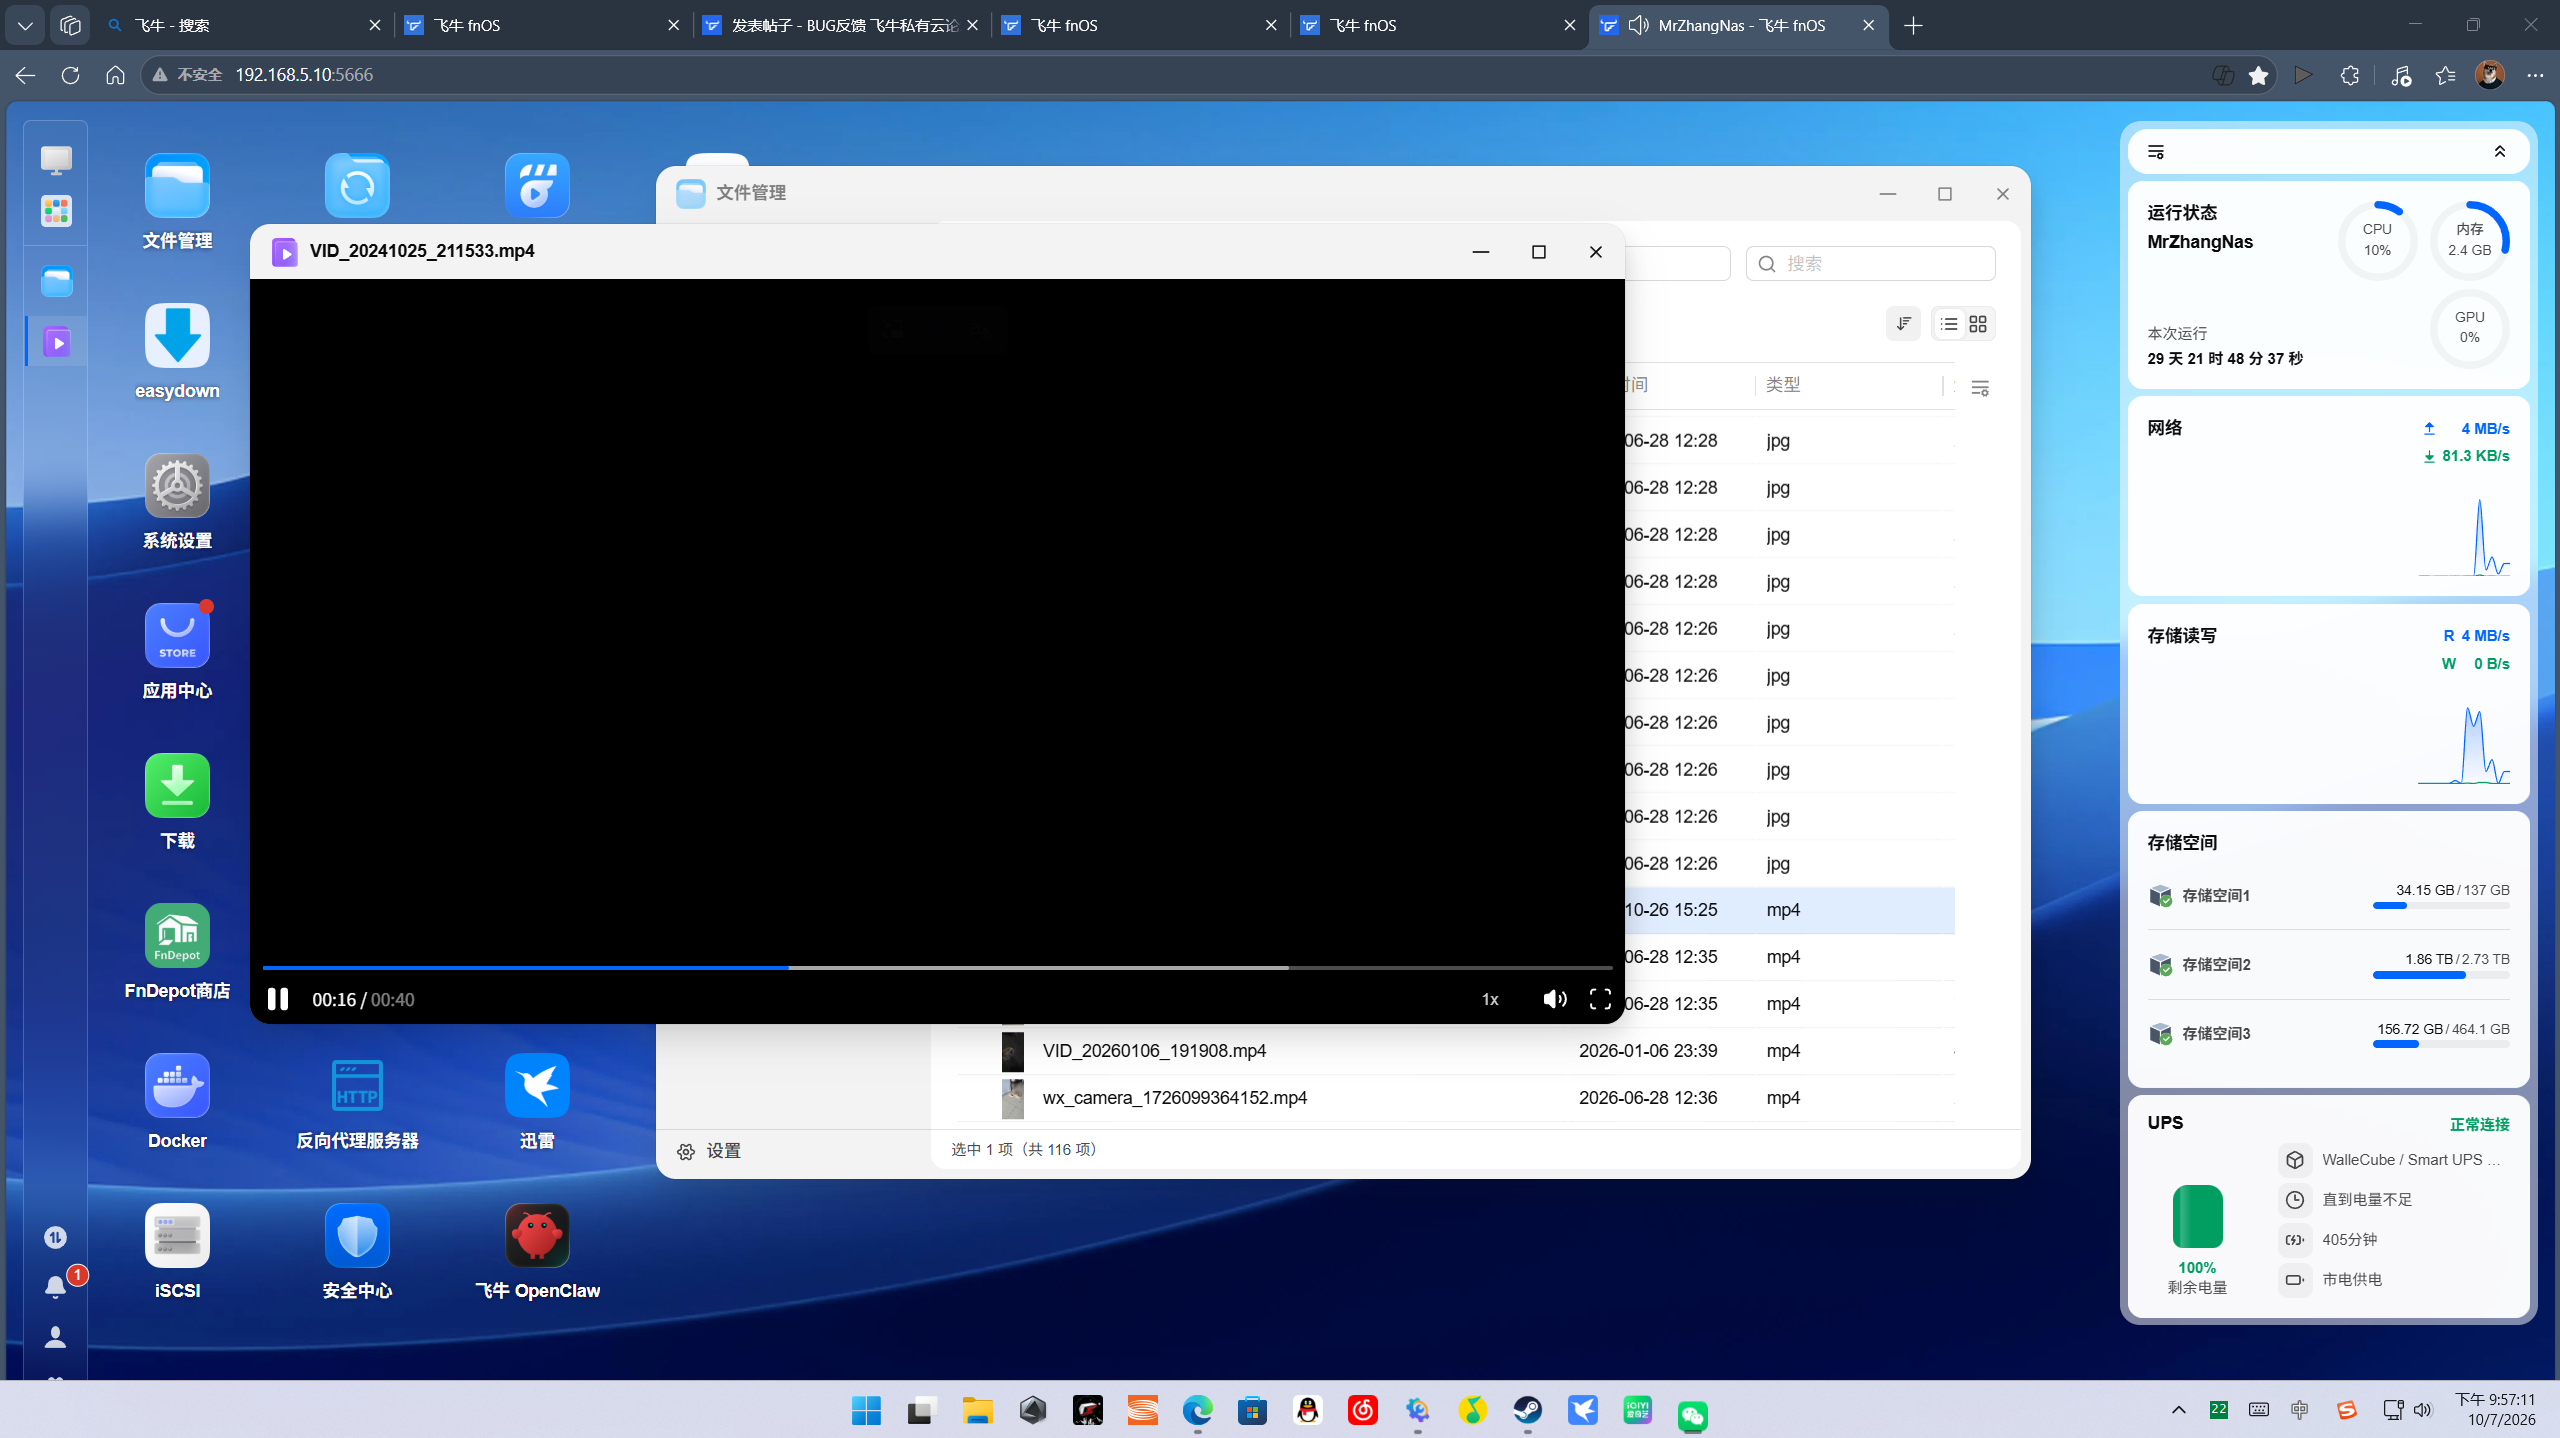Open the 1x playback speed menu
The height and width of the screenshot is (1438, 2560).
pos(1490,999)
